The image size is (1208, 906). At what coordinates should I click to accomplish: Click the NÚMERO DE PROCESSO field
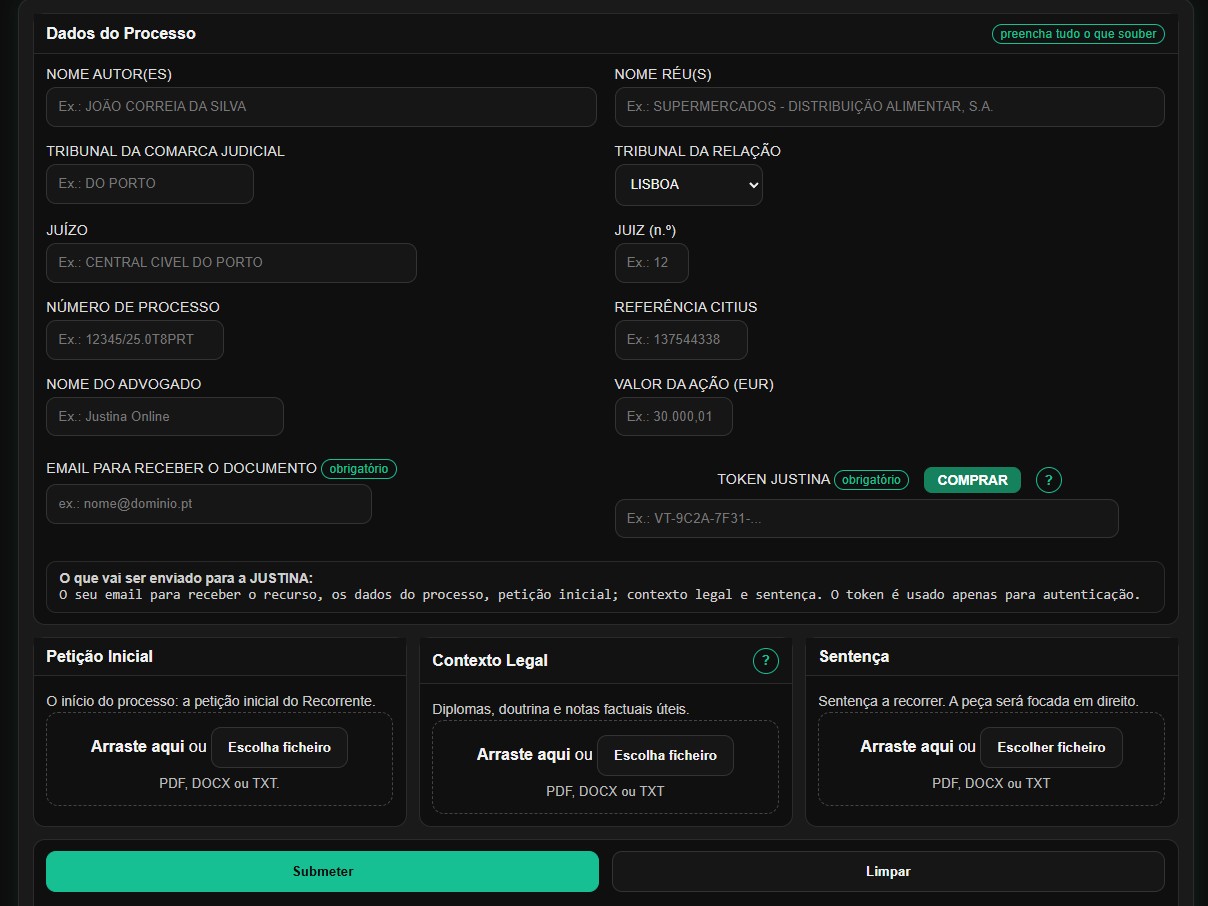(x=134, y=339)
